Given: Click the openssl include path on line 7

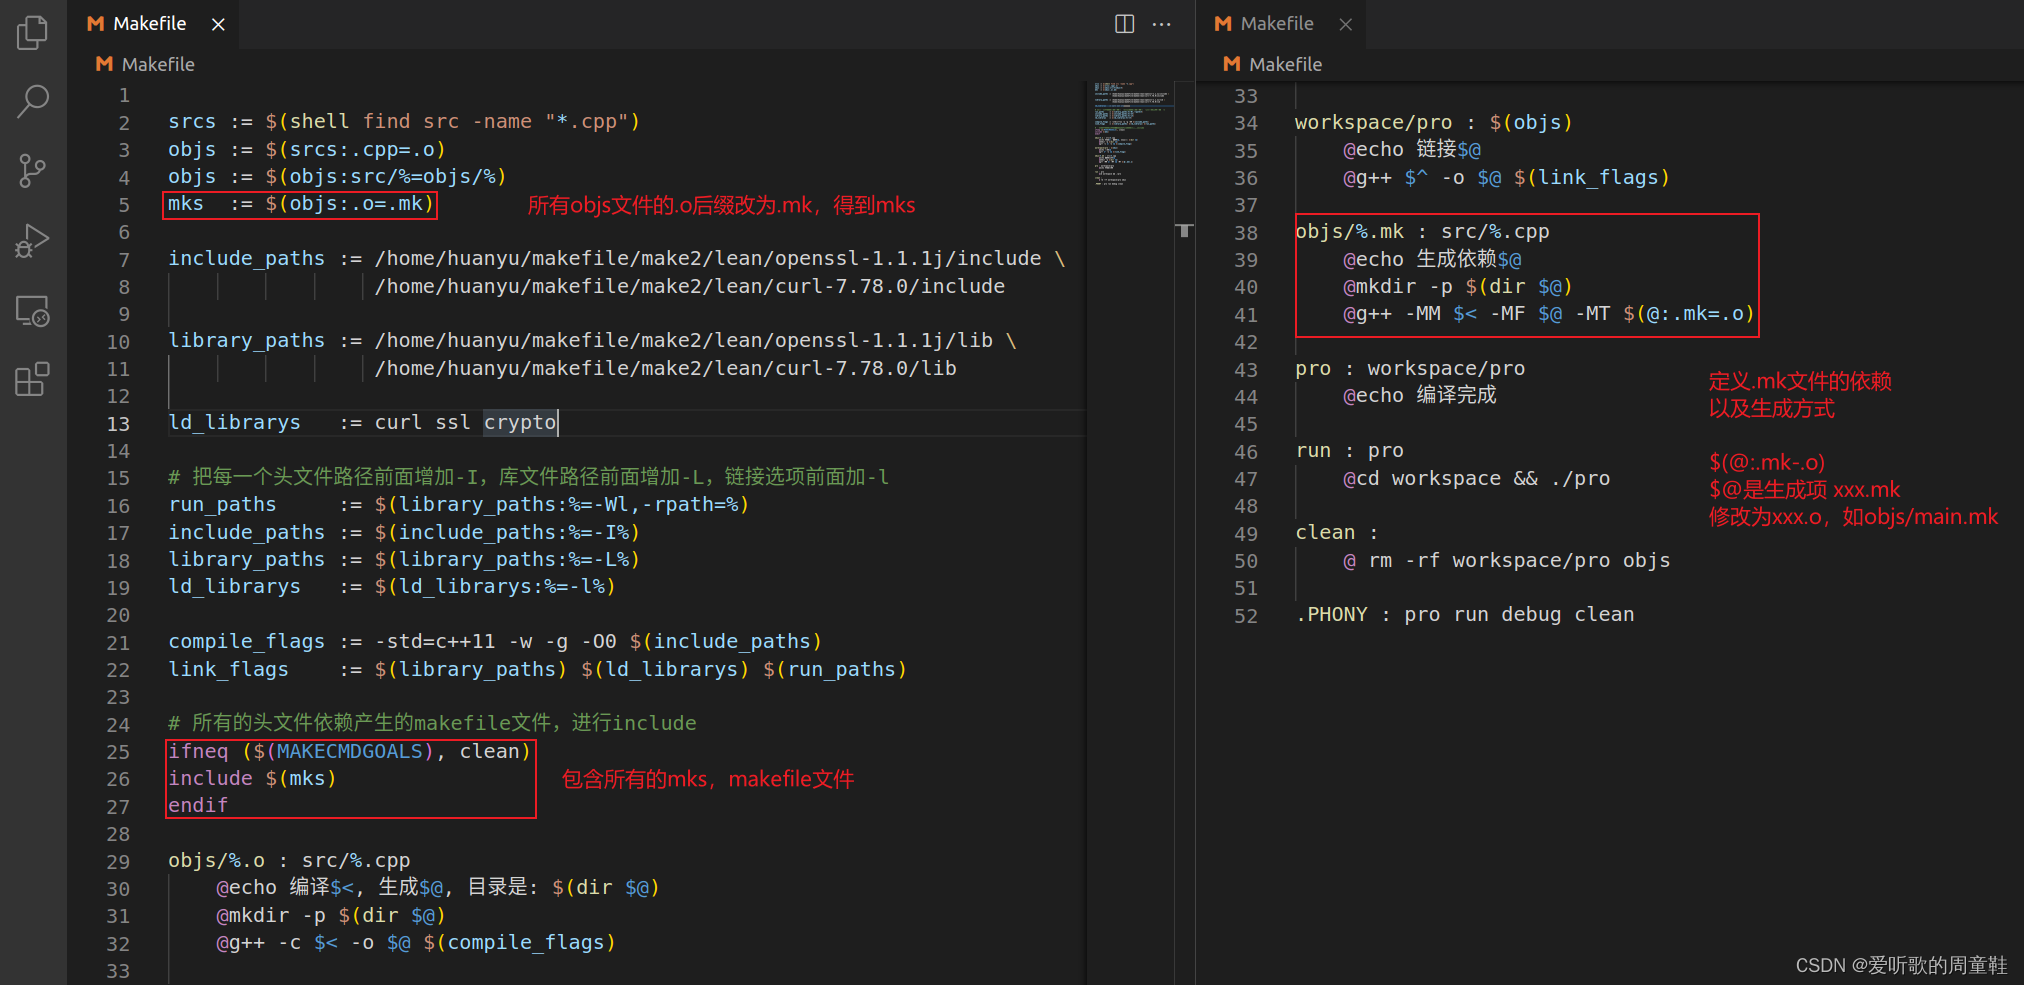Looking at the screenshot, I should 708,259.
